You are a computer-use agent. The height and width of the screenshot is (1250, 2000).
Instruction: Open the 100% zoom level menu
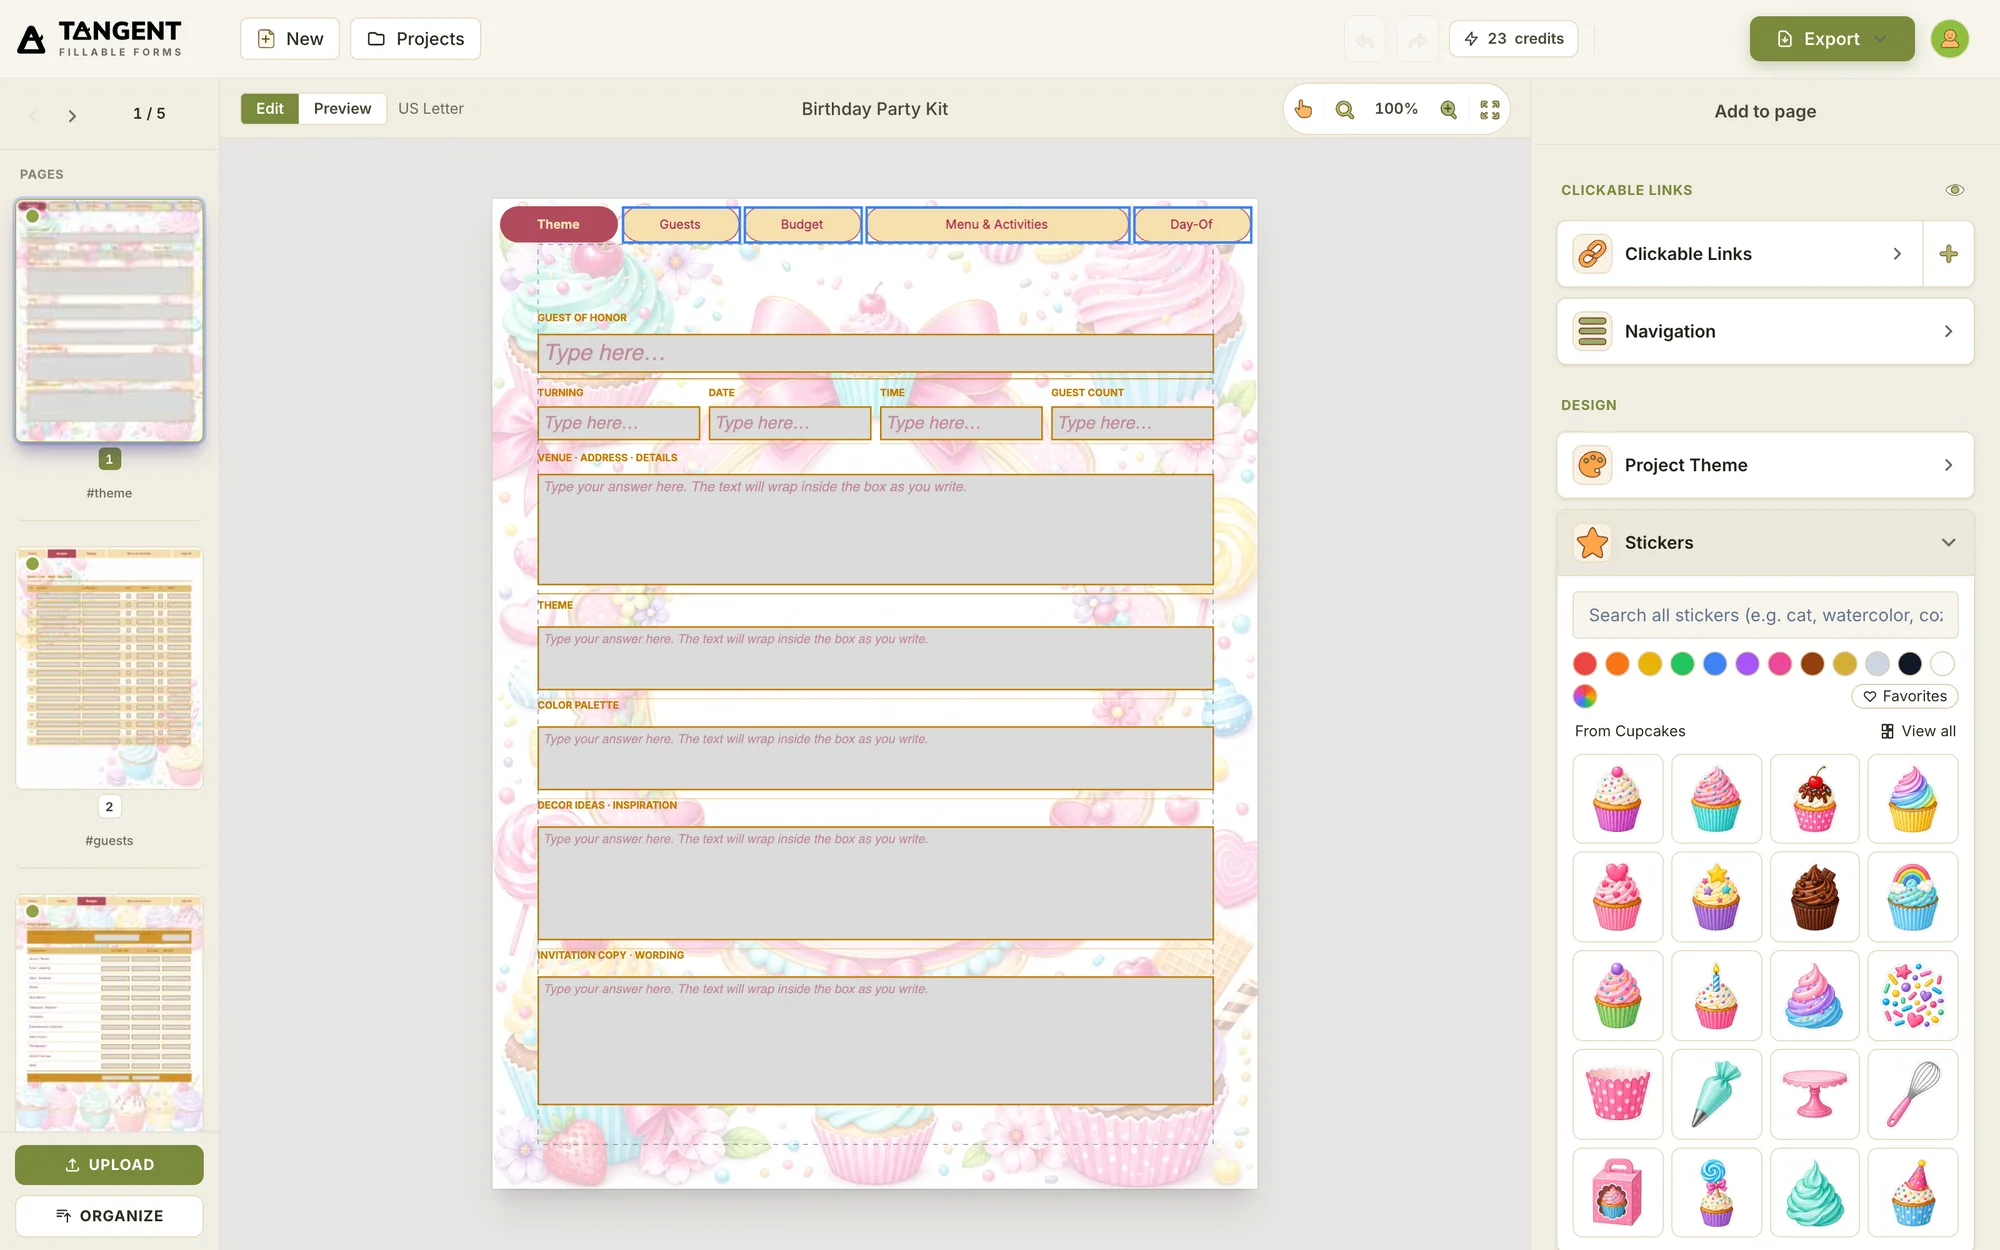pos(1396,109)
